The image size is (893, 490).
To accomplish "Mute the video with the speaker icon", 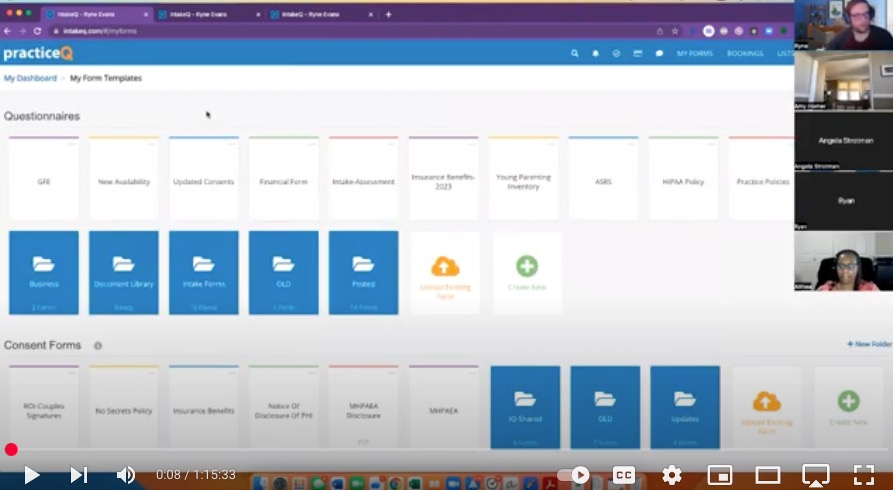I will (126, 475).
